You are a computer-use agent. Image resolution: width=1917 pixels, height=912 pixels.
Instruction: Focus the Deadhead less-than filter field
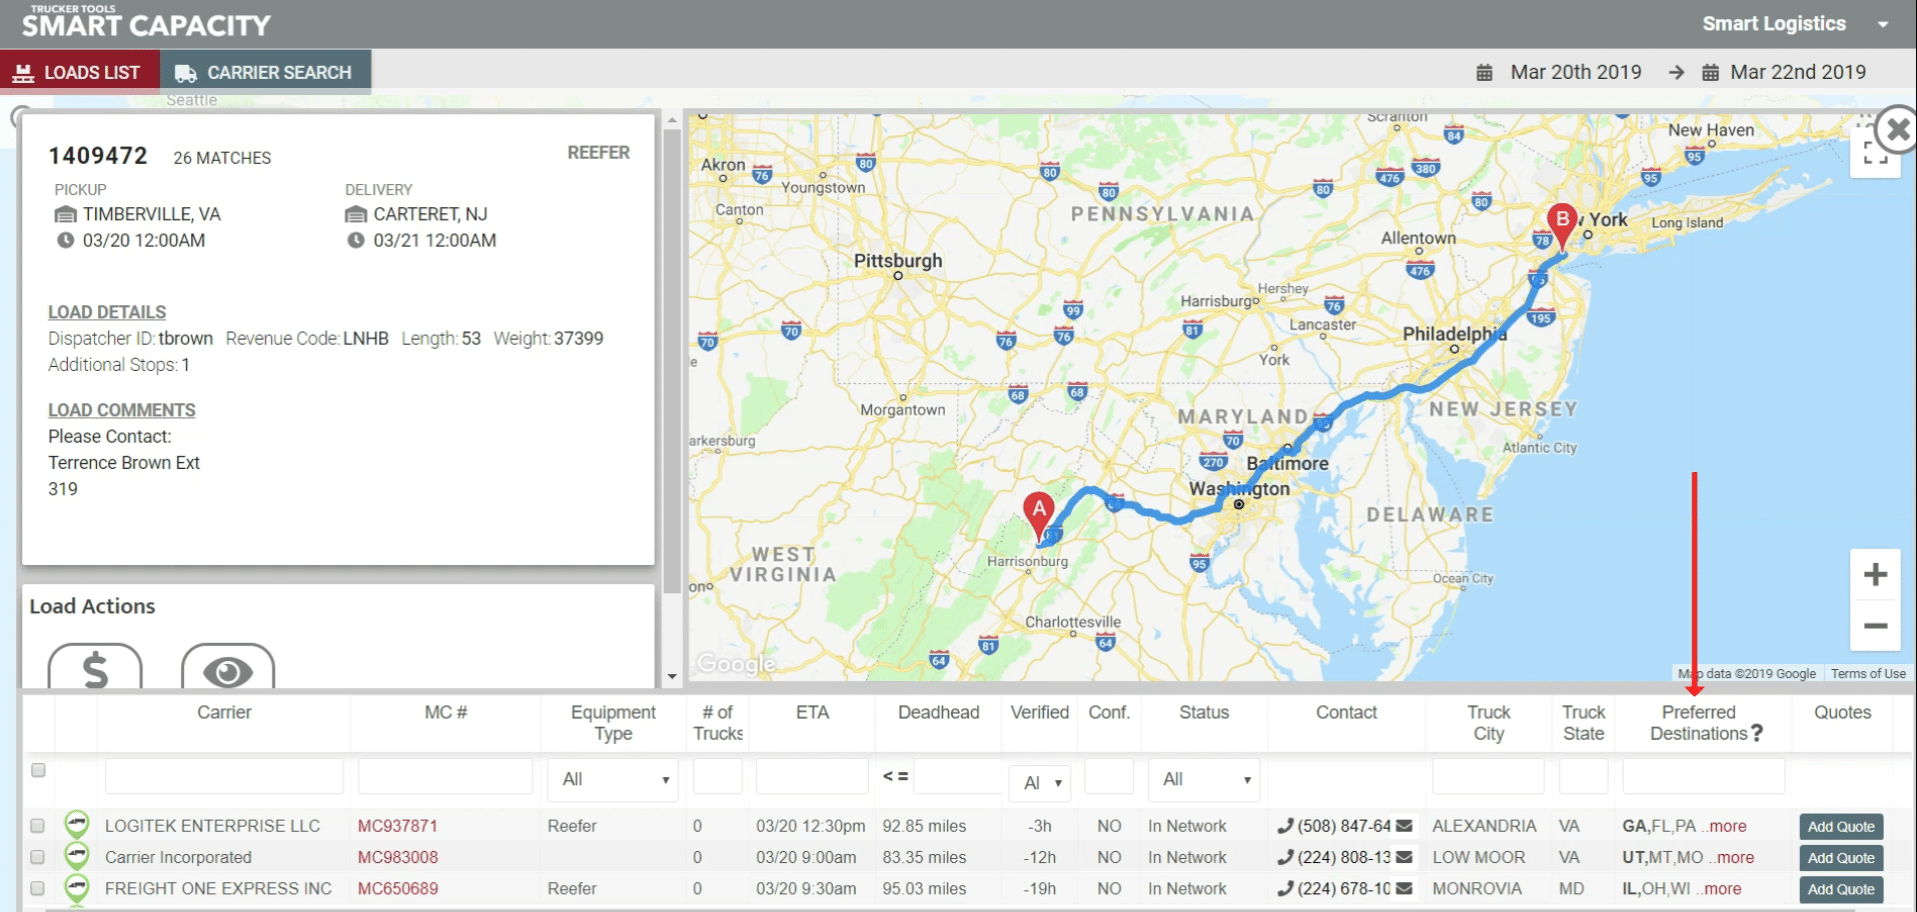957,777
